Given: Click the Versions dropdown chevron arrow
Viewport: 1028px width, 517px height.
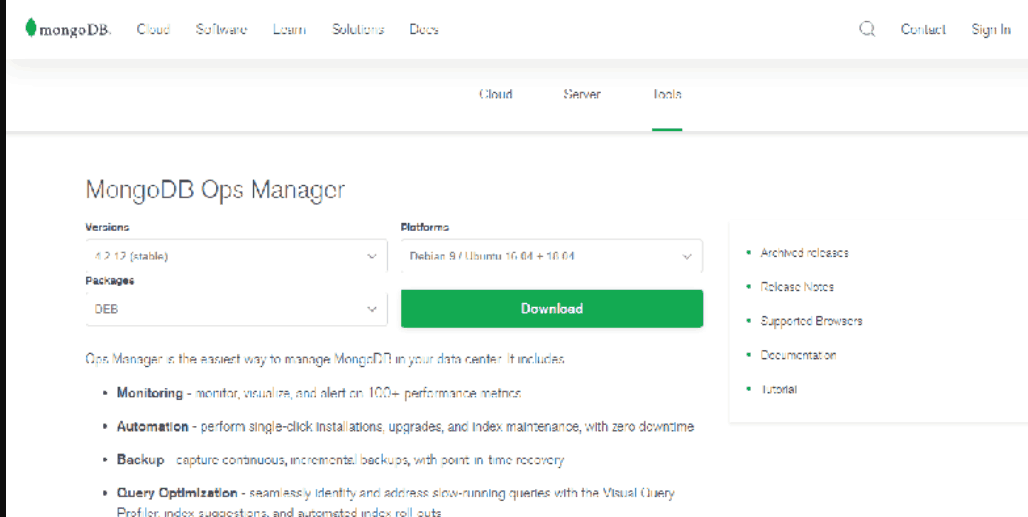Looking at the screenshot, I should point(372,257).
